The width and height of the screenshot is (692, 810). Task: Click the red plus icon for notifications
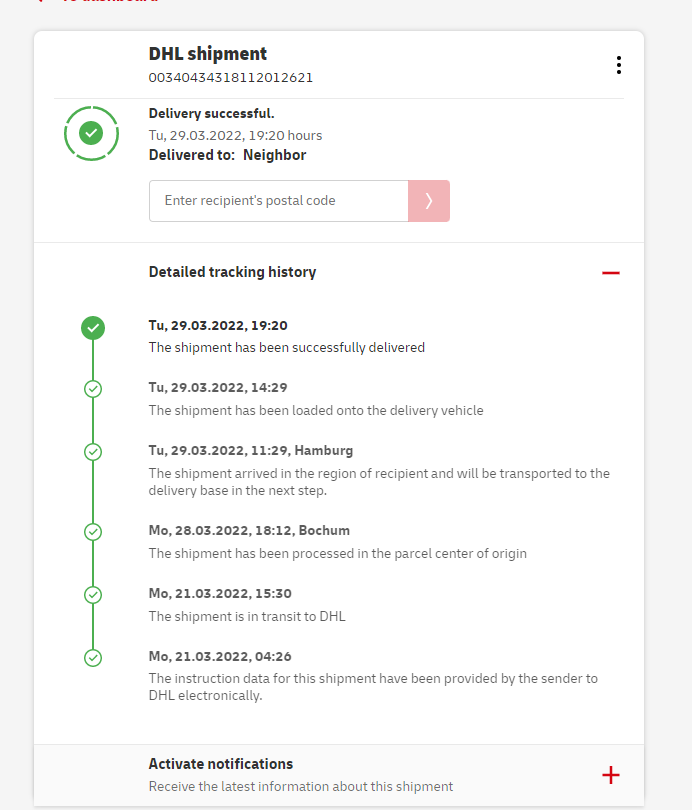[x=611, y=775]
